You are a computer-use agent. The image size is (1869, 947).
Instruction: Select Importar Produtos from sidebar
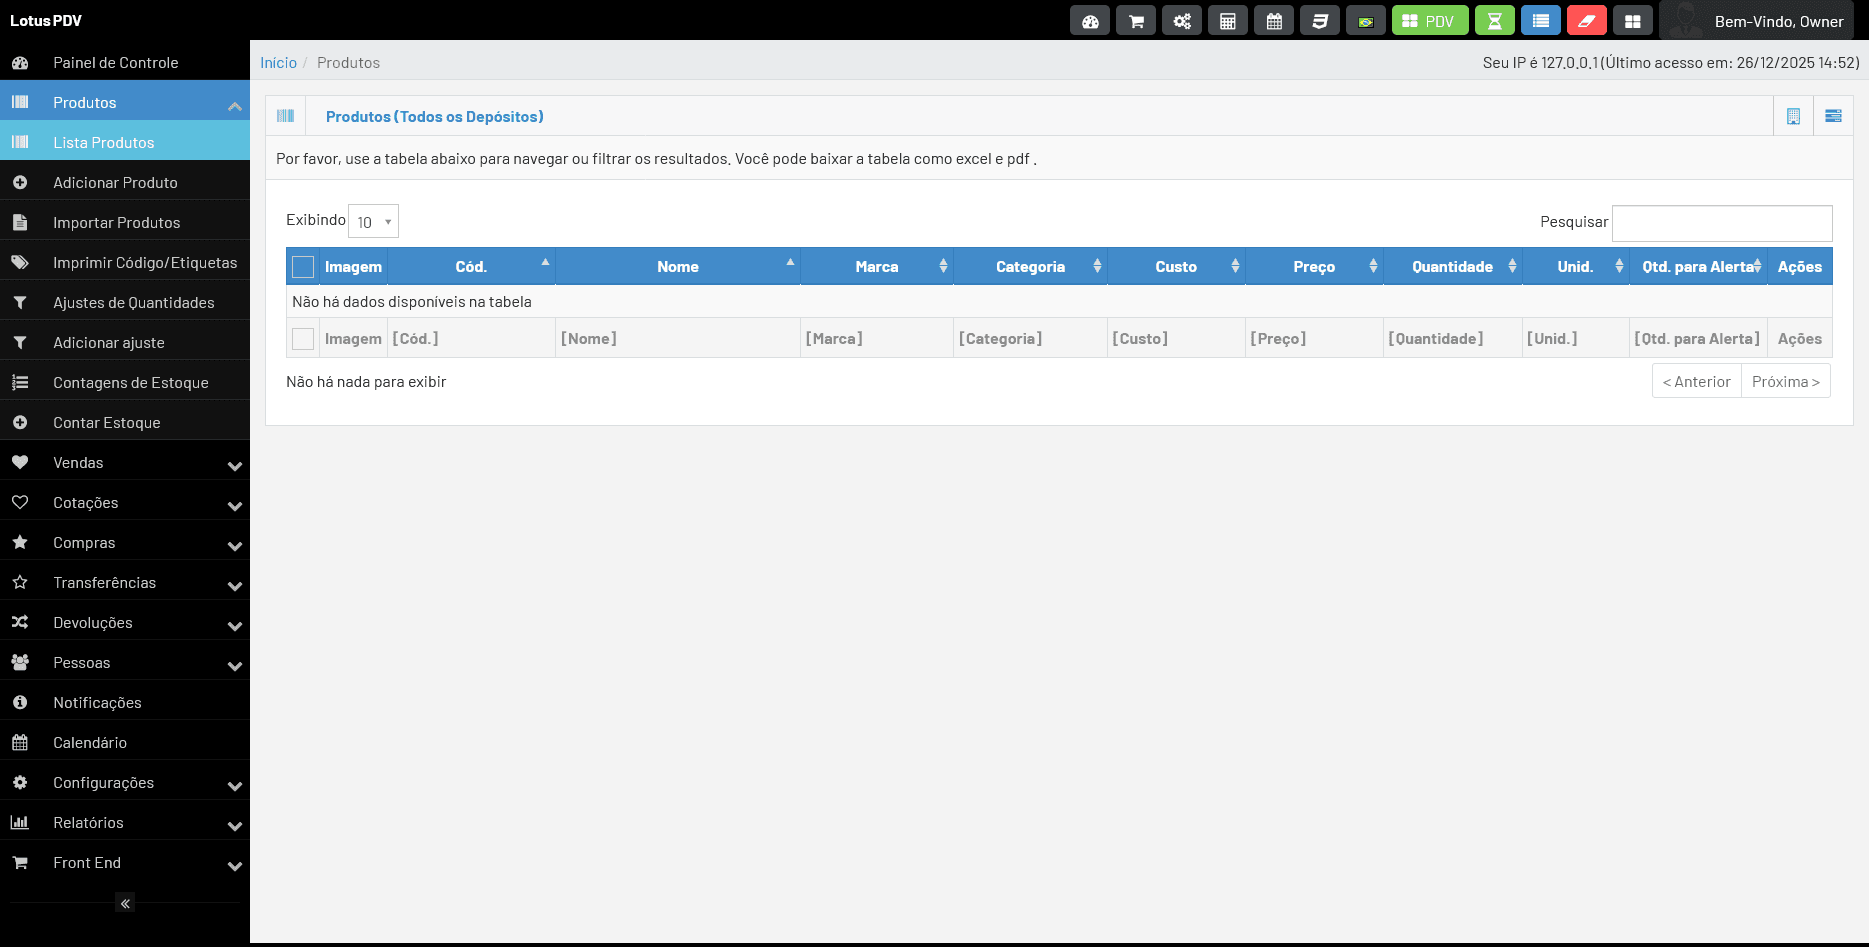(x=116, y=223)
